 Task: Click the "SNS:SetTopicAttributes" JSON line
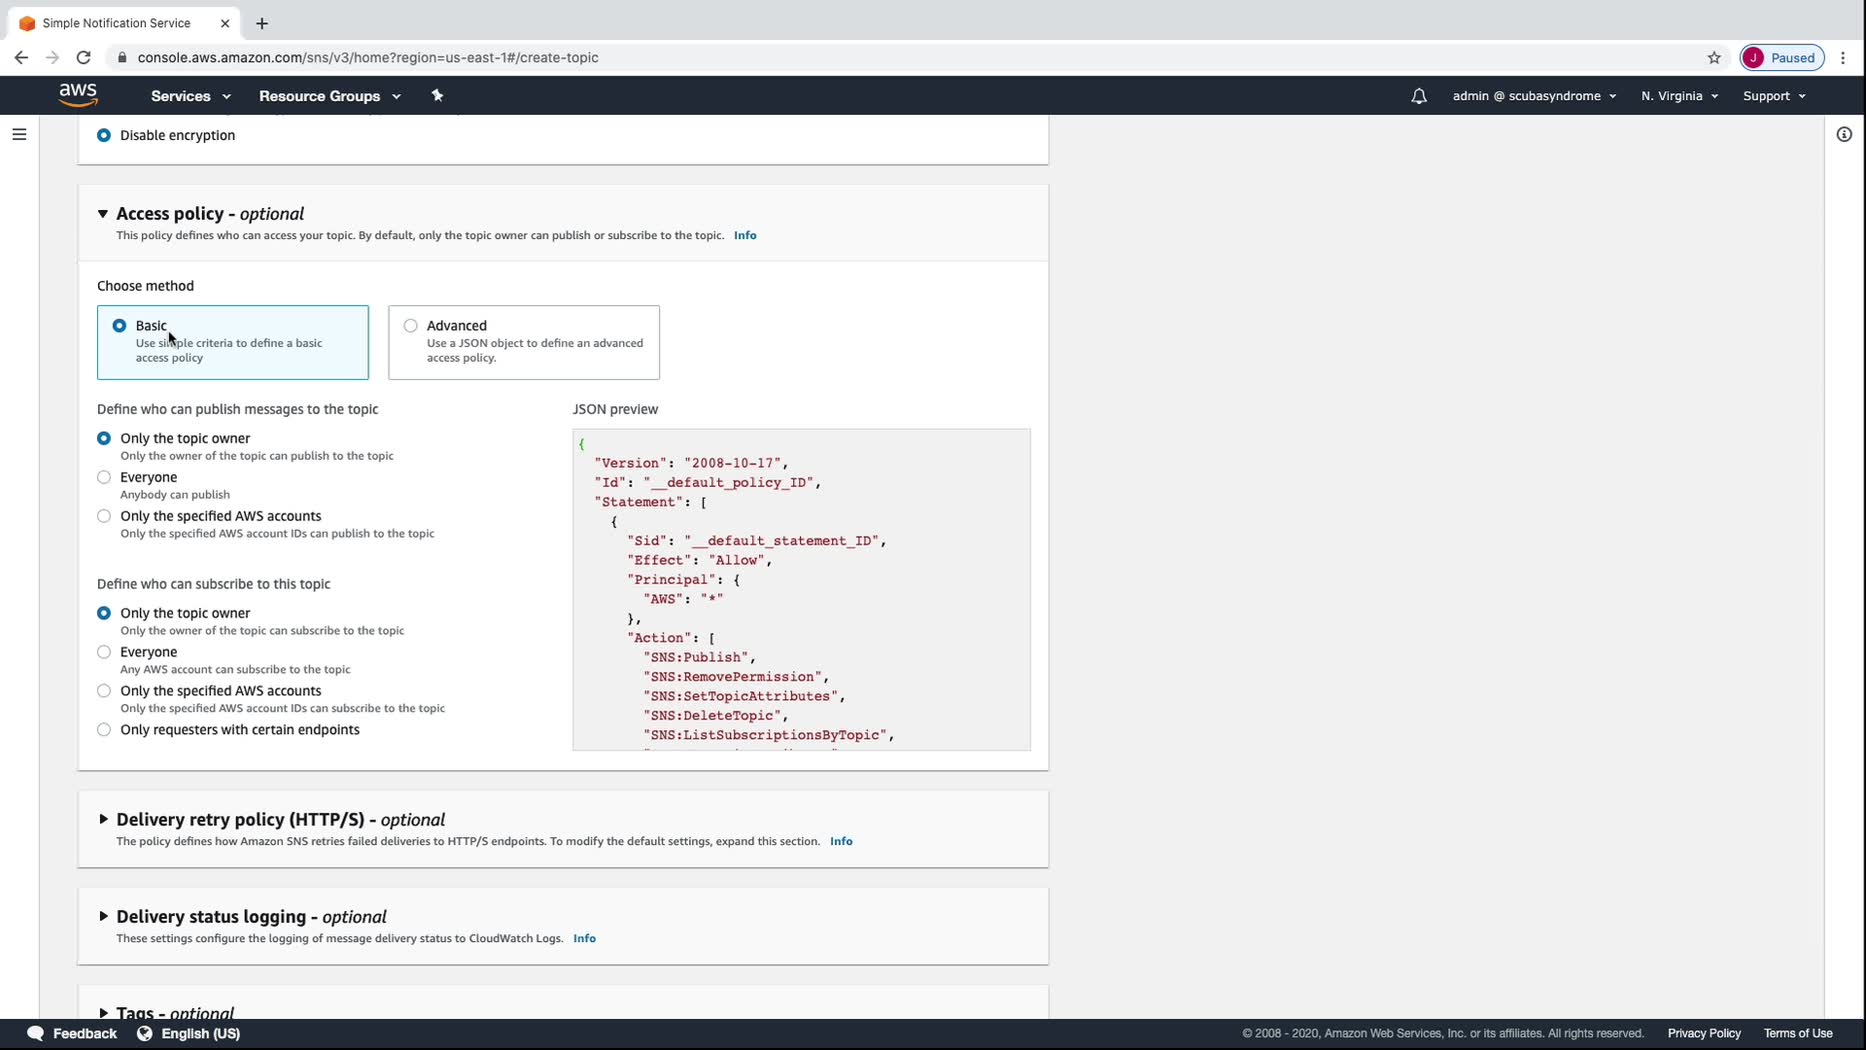(744, 696)
